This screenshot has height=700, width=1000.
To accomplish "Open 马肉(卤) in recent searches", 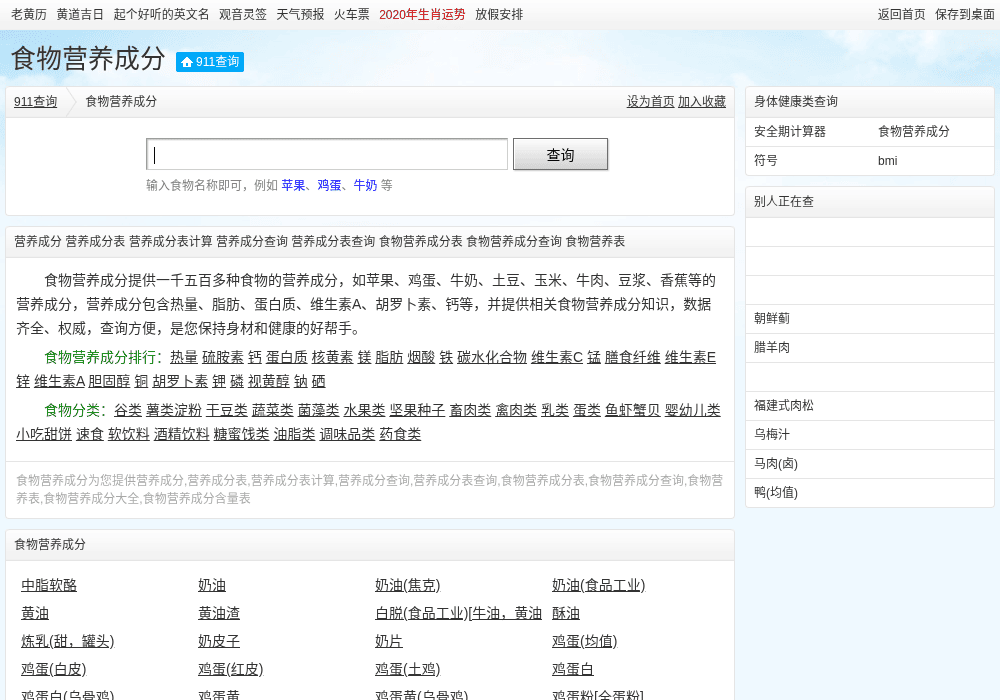I will (x=776, y=463).
